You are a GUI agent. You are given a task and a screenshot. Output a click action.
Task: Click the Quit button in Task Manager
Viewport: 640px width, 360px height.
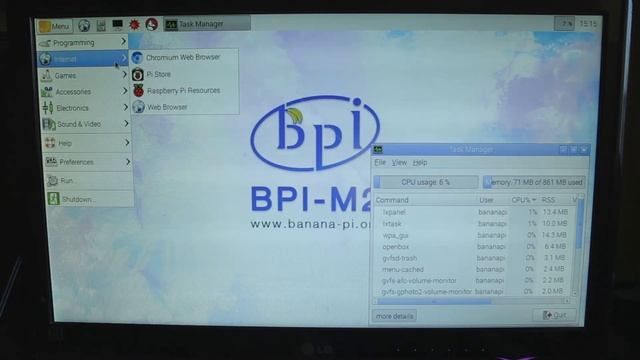[554, 315]
